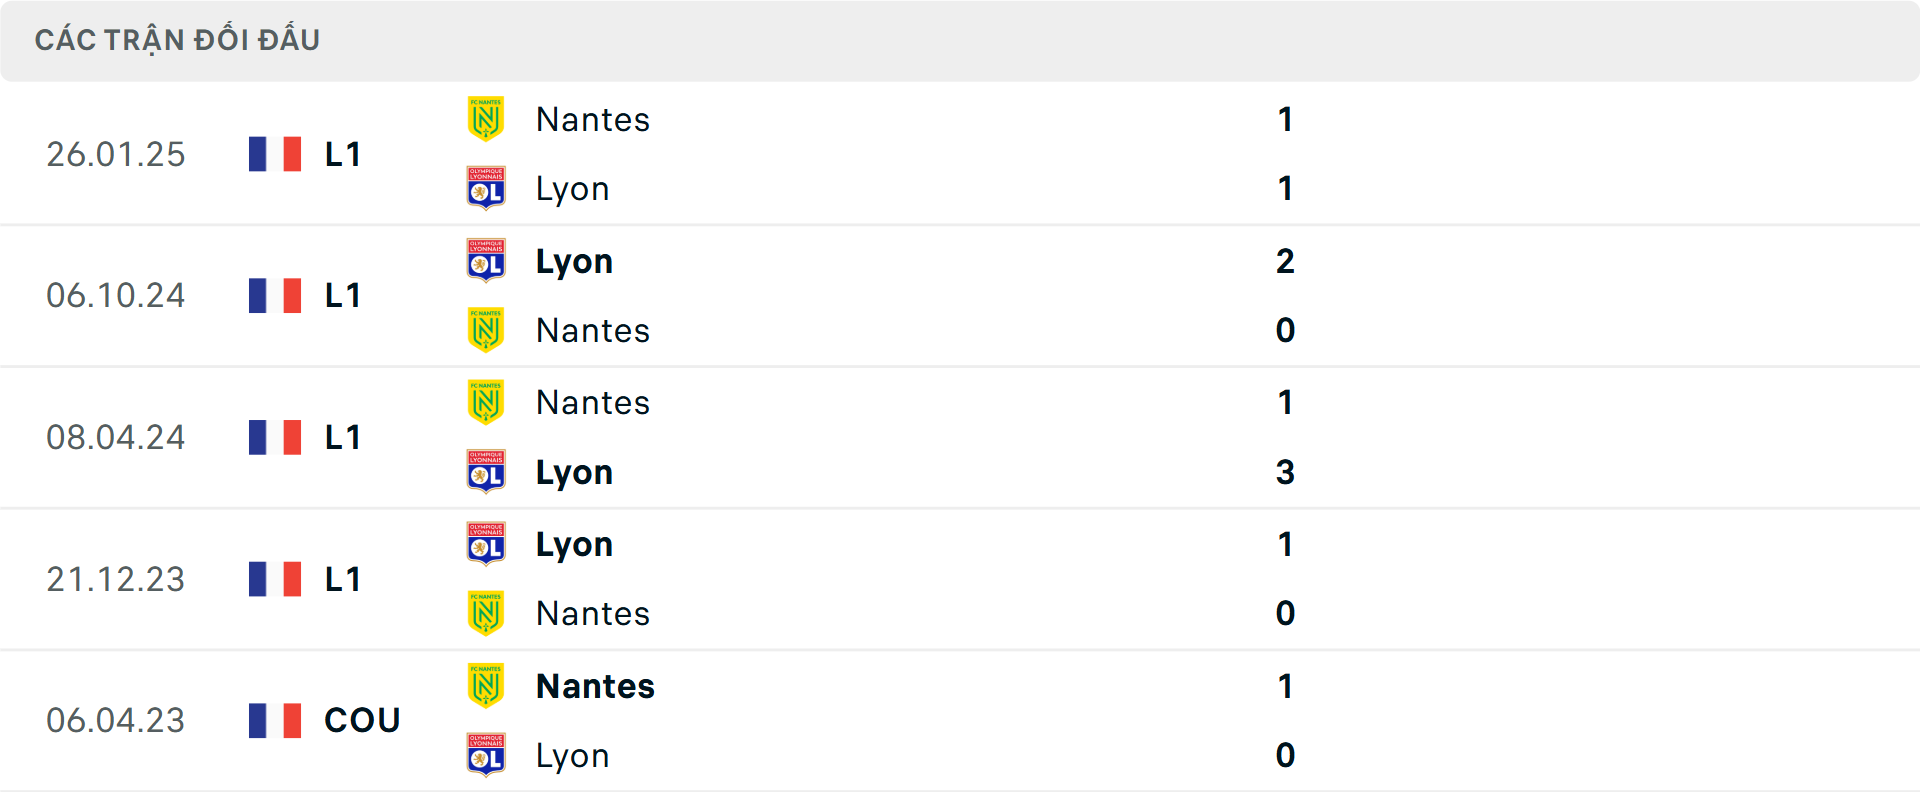
Task: Select the 06.04.23 match row
Action: click(115, 720)
